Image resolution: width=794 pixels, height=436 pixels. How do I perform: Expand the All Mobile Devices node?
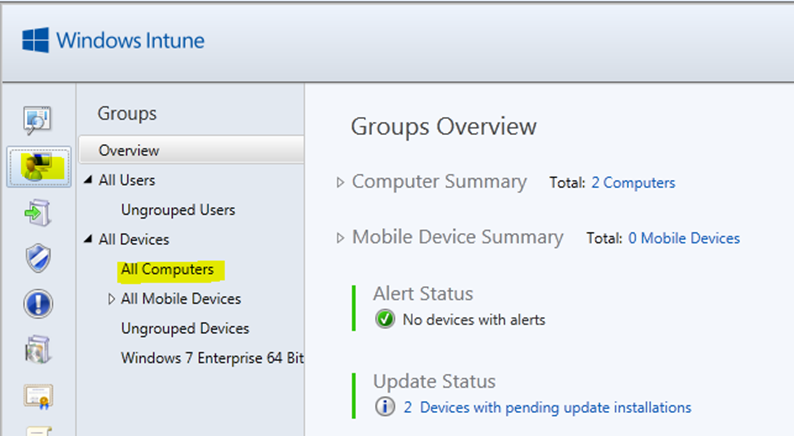pyautogui.click(x=111, y=299)
